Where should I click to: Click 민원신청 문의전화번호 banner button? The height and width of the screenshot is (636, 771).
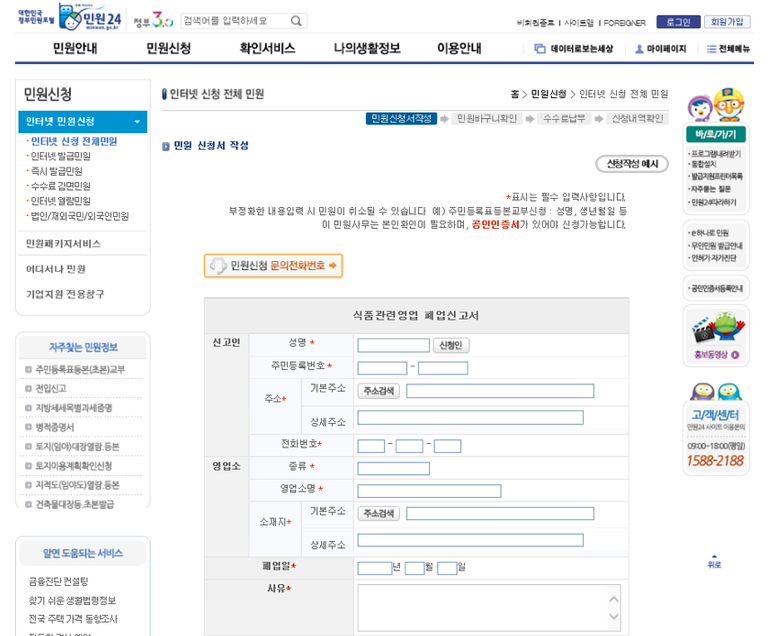pos(273,266)
